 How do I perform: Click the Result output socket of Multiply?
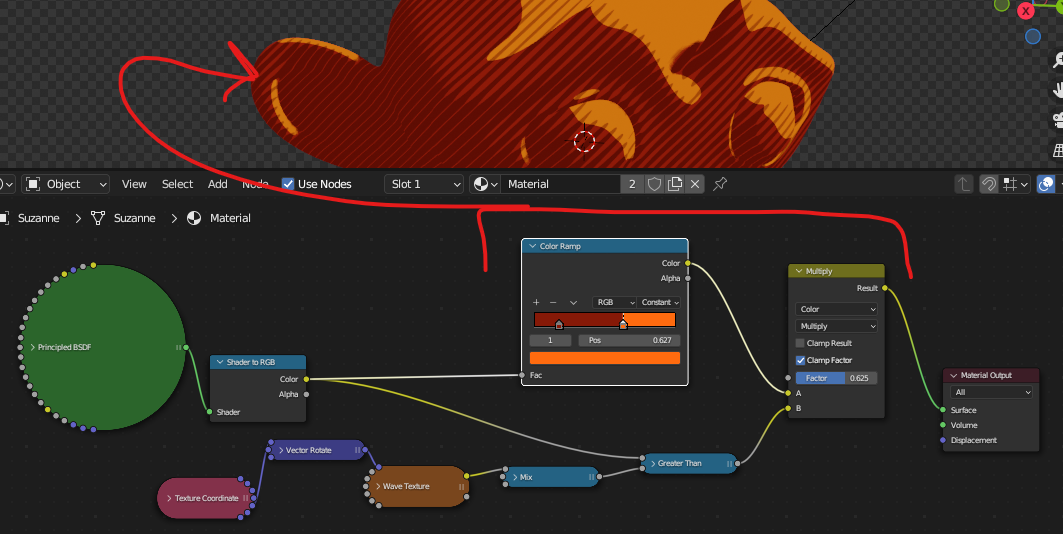(x=885, y=288)
